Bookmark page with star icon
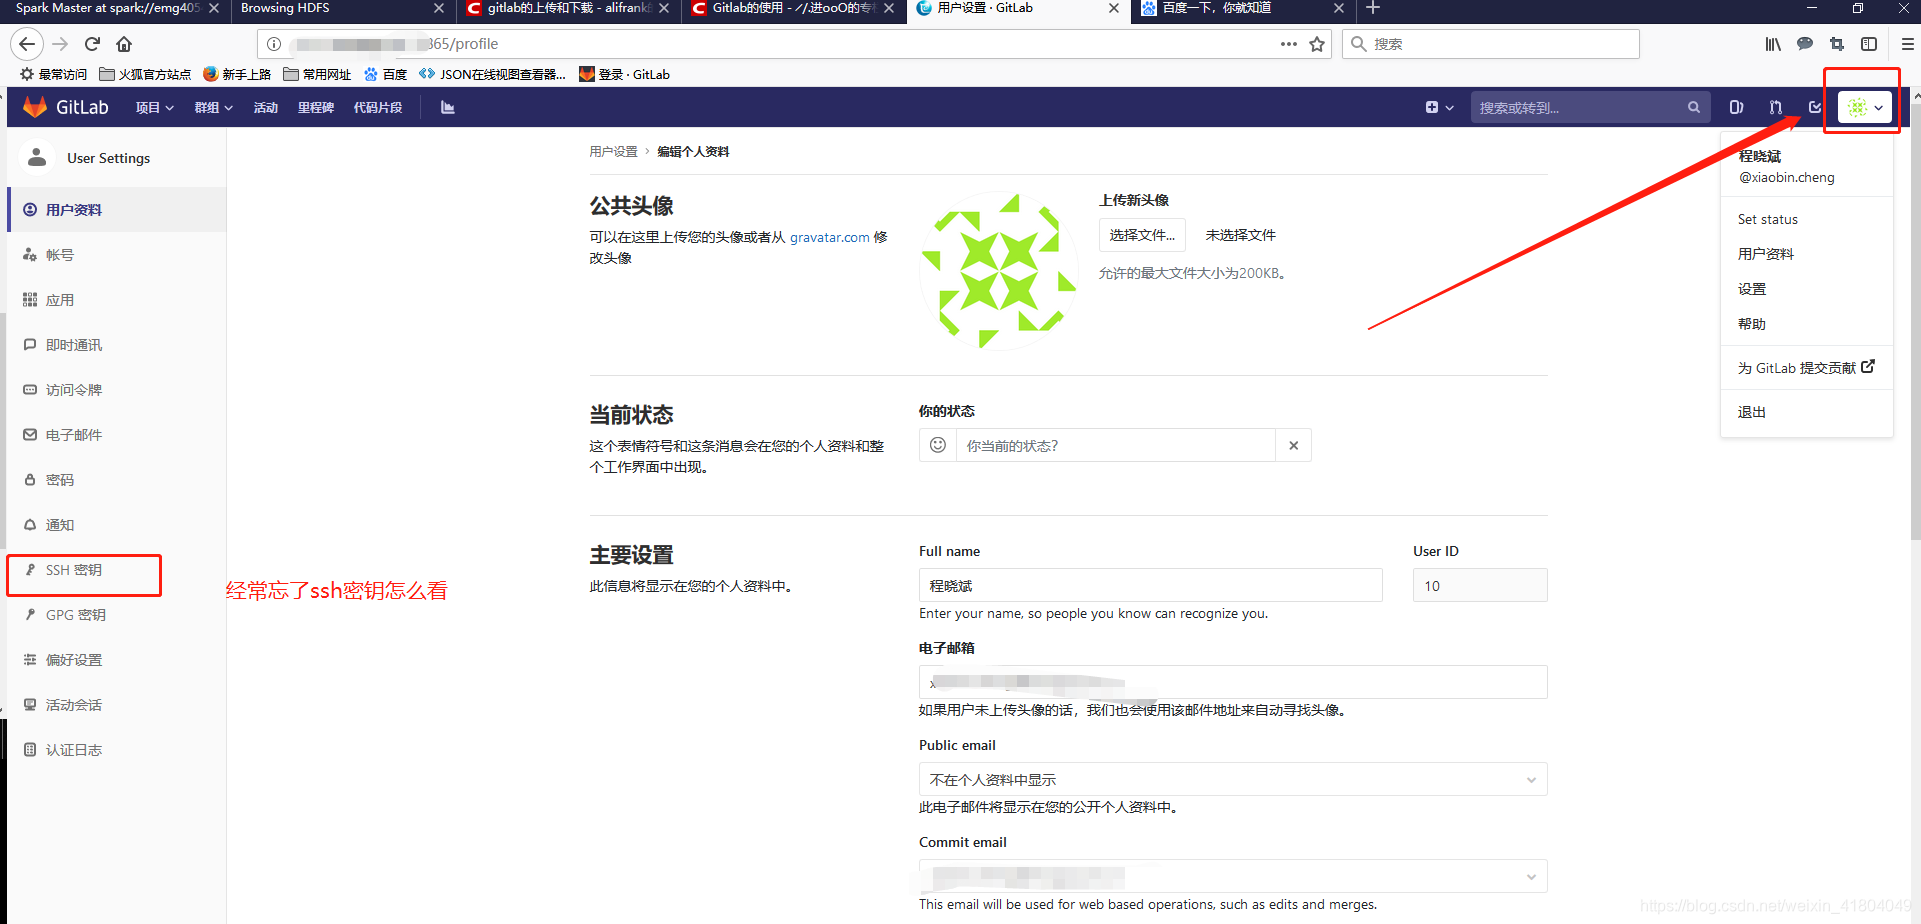The height and width of the screenshot is (924, 1921). pos(1317,44)
